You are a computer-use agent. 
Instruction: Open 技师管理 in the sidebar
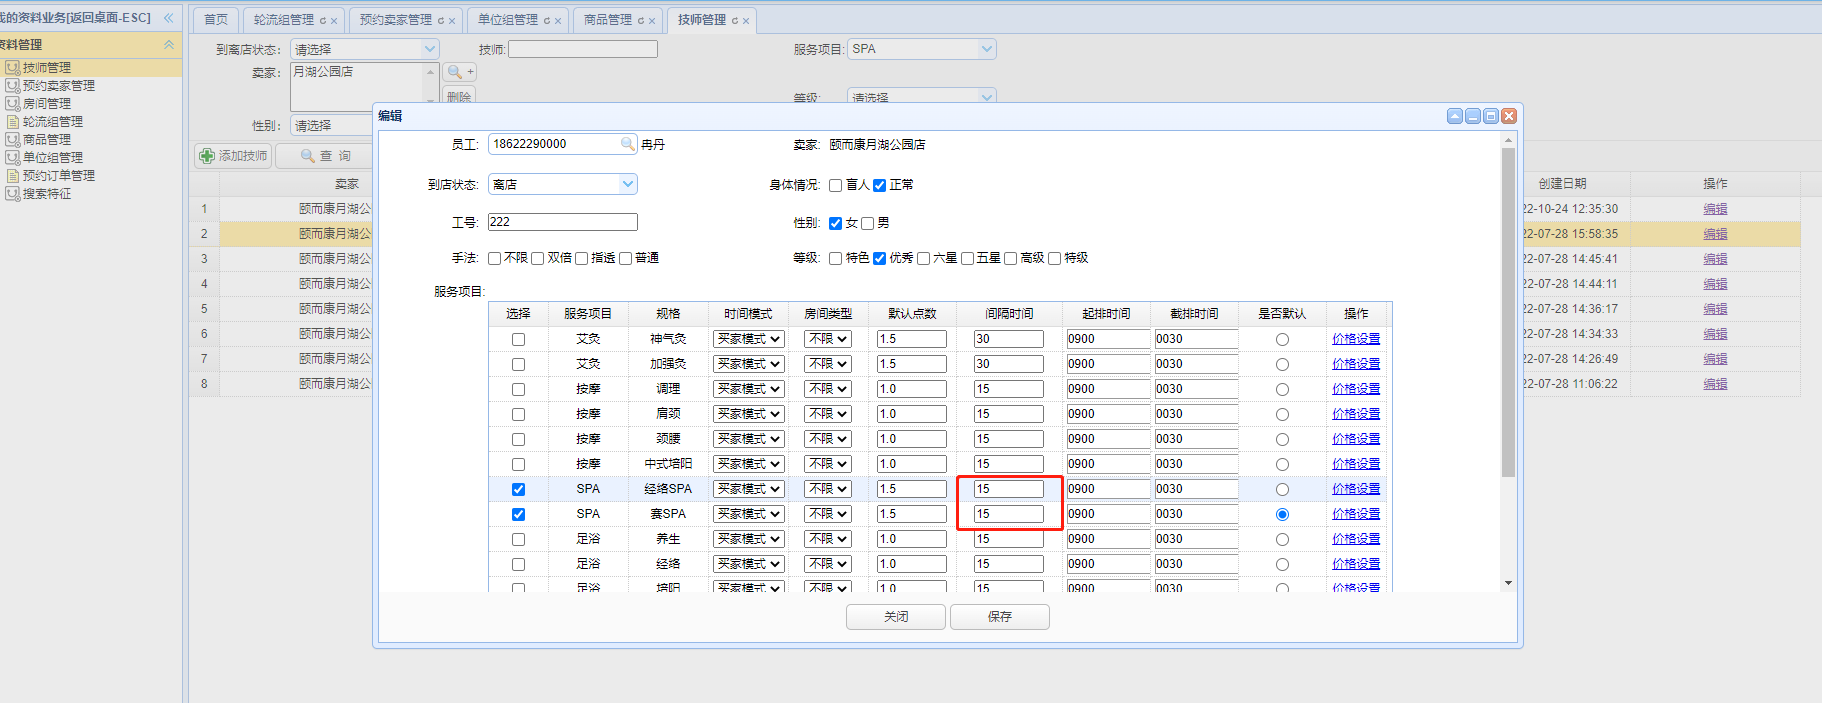47,67
